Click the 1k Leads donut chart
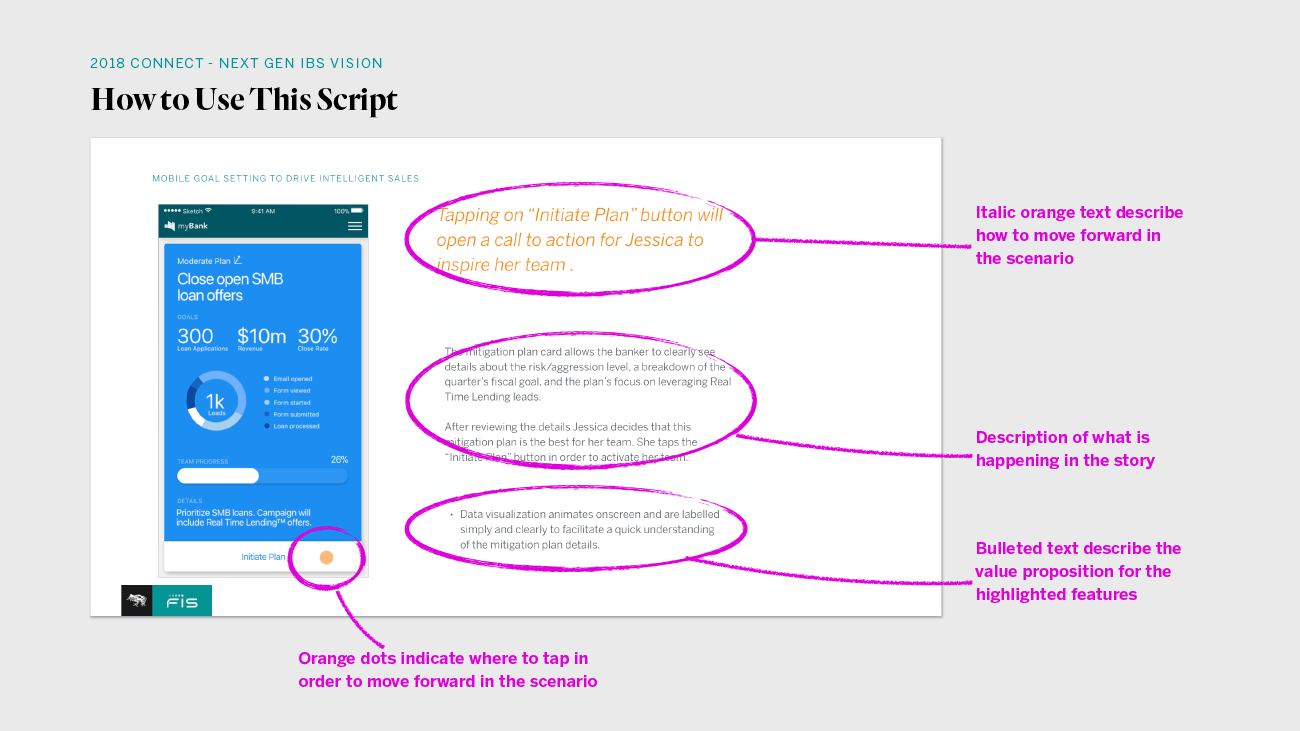Image resolution: width=1300 pixels, height=731 pixels. point(216,402)
